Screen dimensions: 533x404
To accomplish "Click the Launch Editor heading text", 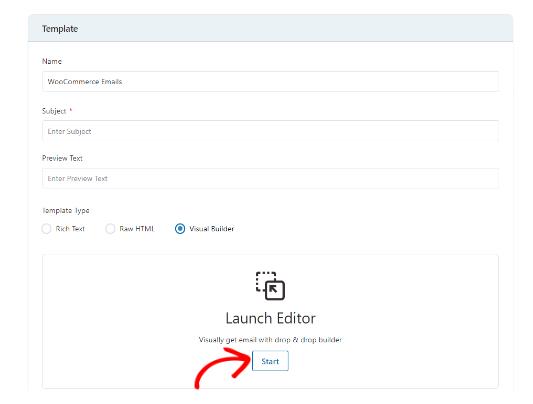I will [x=270, y=318].
